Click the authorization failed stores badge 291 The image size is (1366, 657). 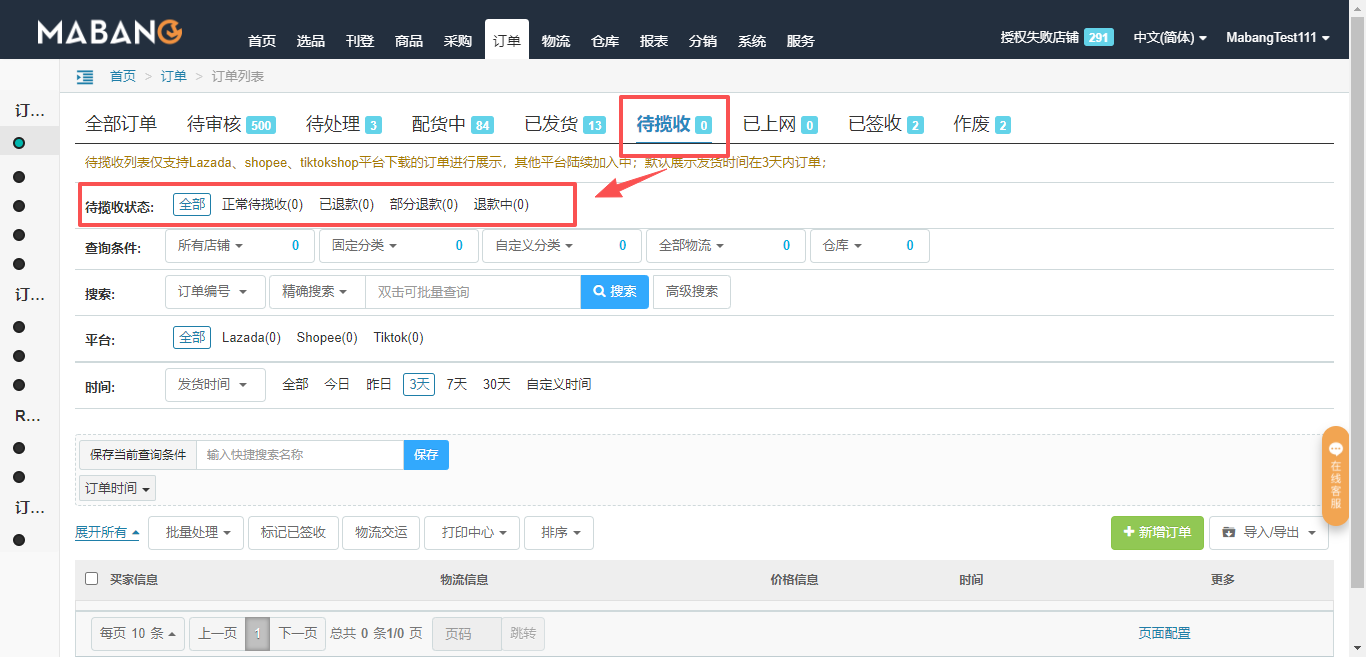1098,37
